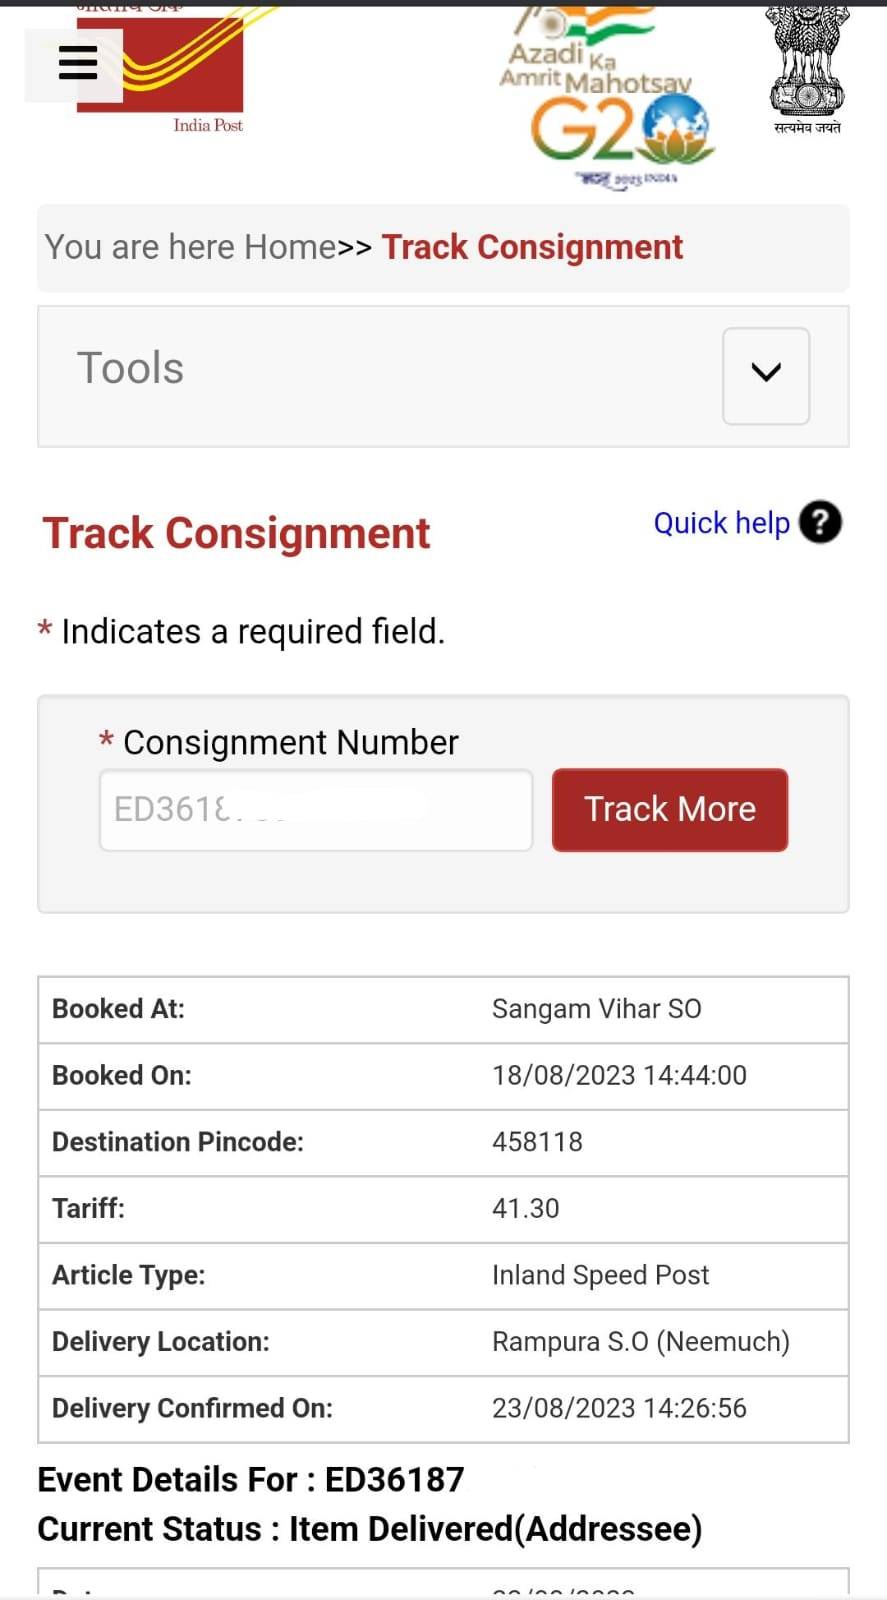The width and height of the screenshot is (887, 1600).
Task: Click the red Track Consignment page heading
Action: pos(236,533)
